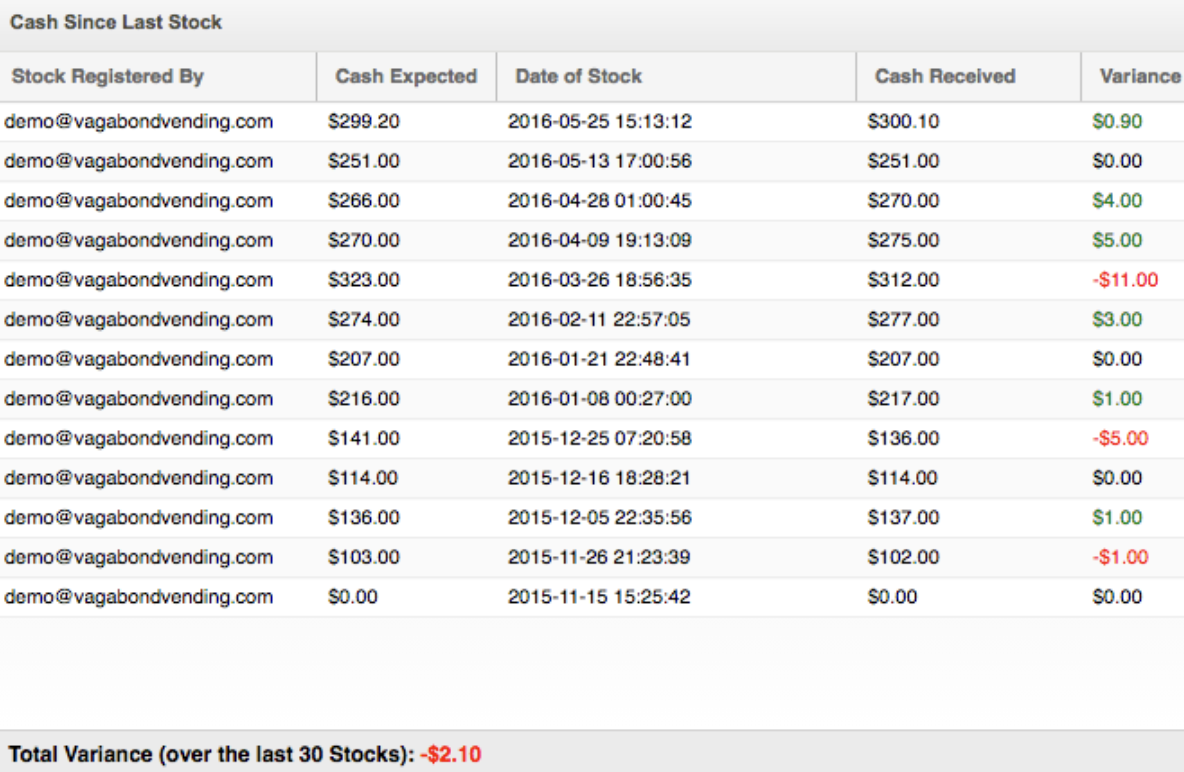Click Cash Expected value $251.00
Viewport: 1184px width, 772px height.
pos(363,161)
